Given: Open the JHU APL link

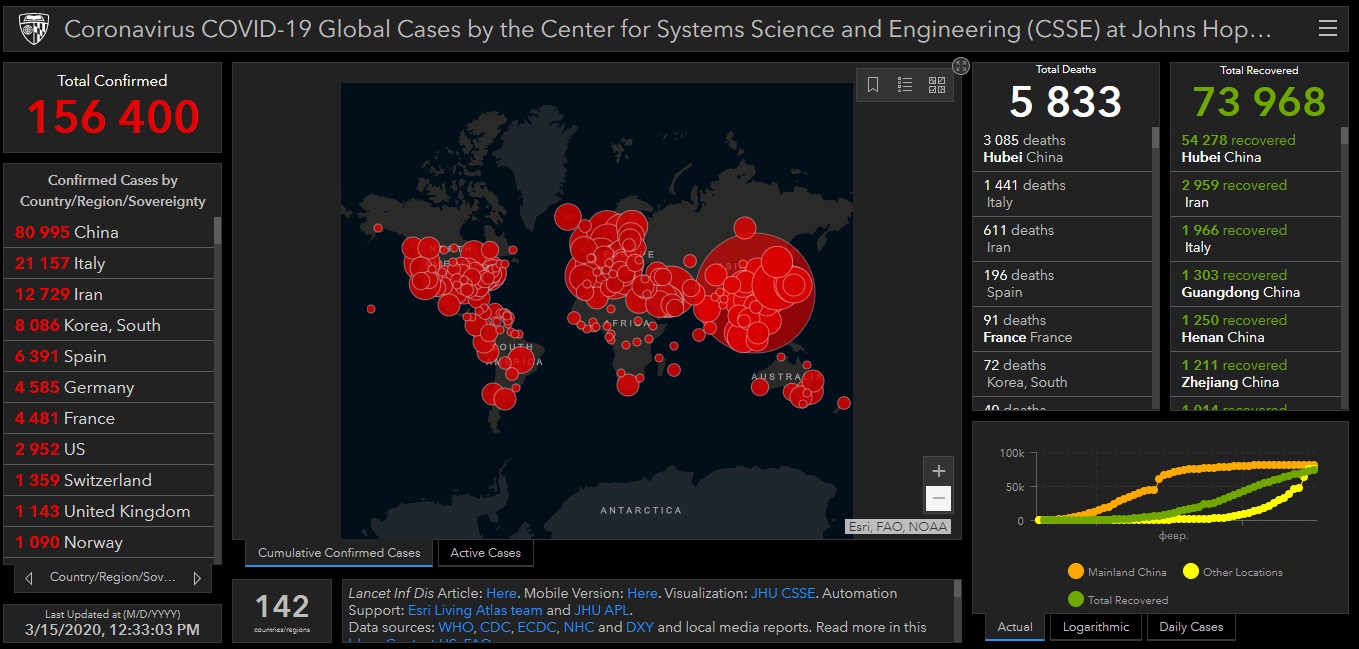Looking at the screenshot, I should (x=603, y=610).
